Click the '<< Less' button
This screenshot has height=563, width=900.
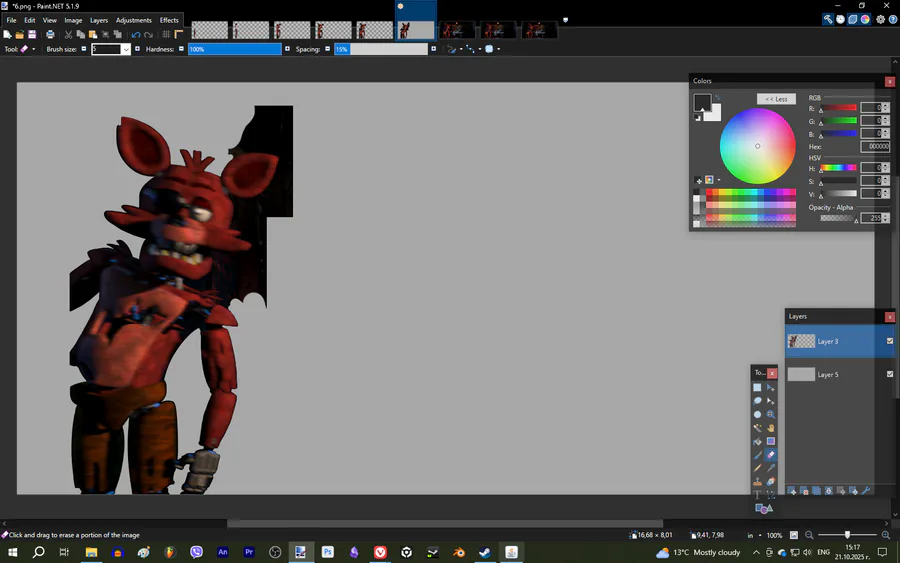(776, 99)
